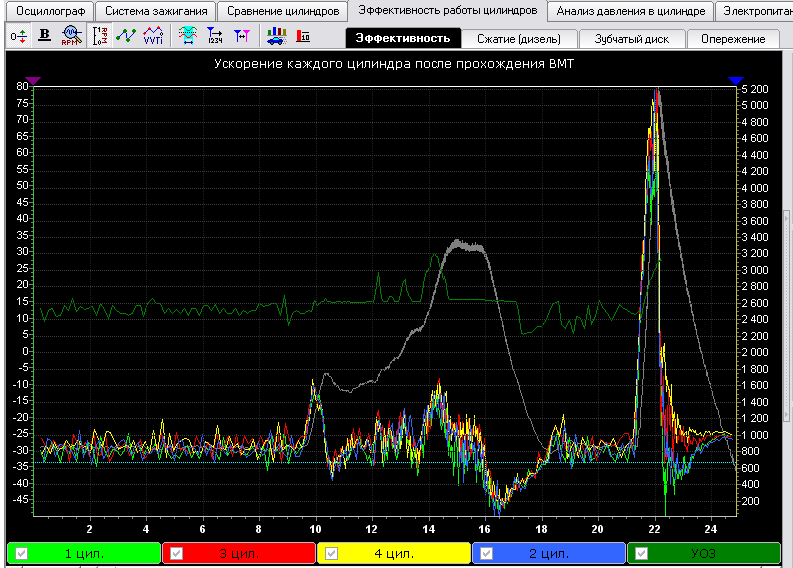Toggle the RPM scale bracket icon
The width and height of the screenshot is (793, 568).
100,36
